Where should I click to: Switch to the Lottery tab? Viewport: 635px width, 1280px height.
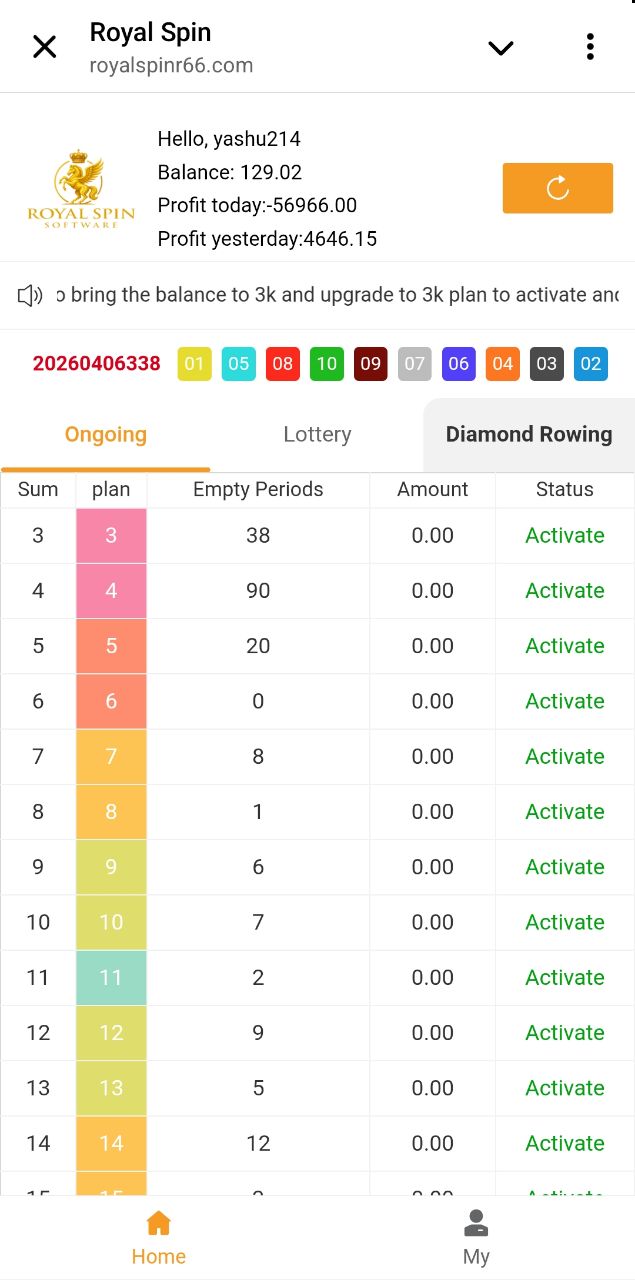coord(317,434)
